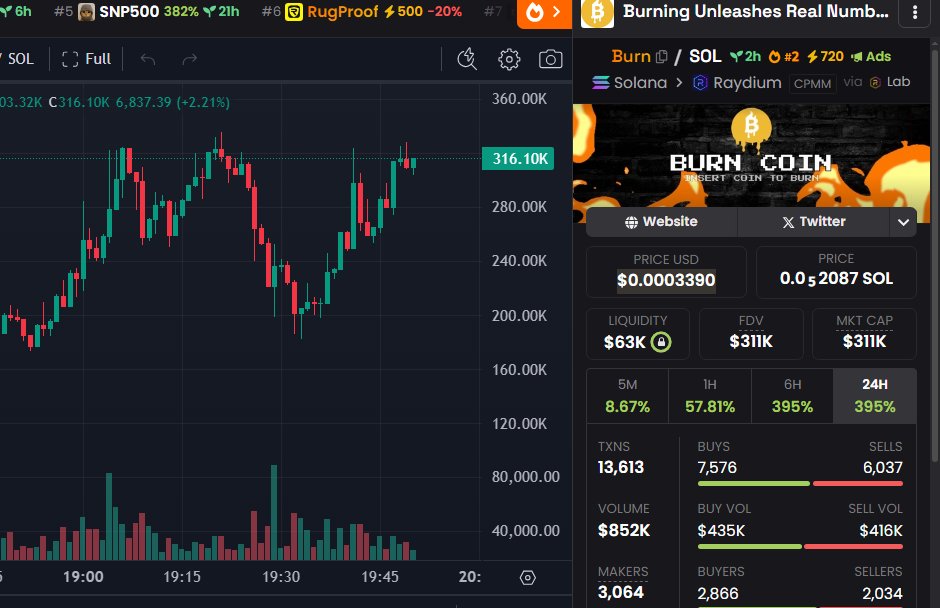This screenshot has height=608, width=940.
Task: Click the MKT CAP $311K value
Action: 864,342
